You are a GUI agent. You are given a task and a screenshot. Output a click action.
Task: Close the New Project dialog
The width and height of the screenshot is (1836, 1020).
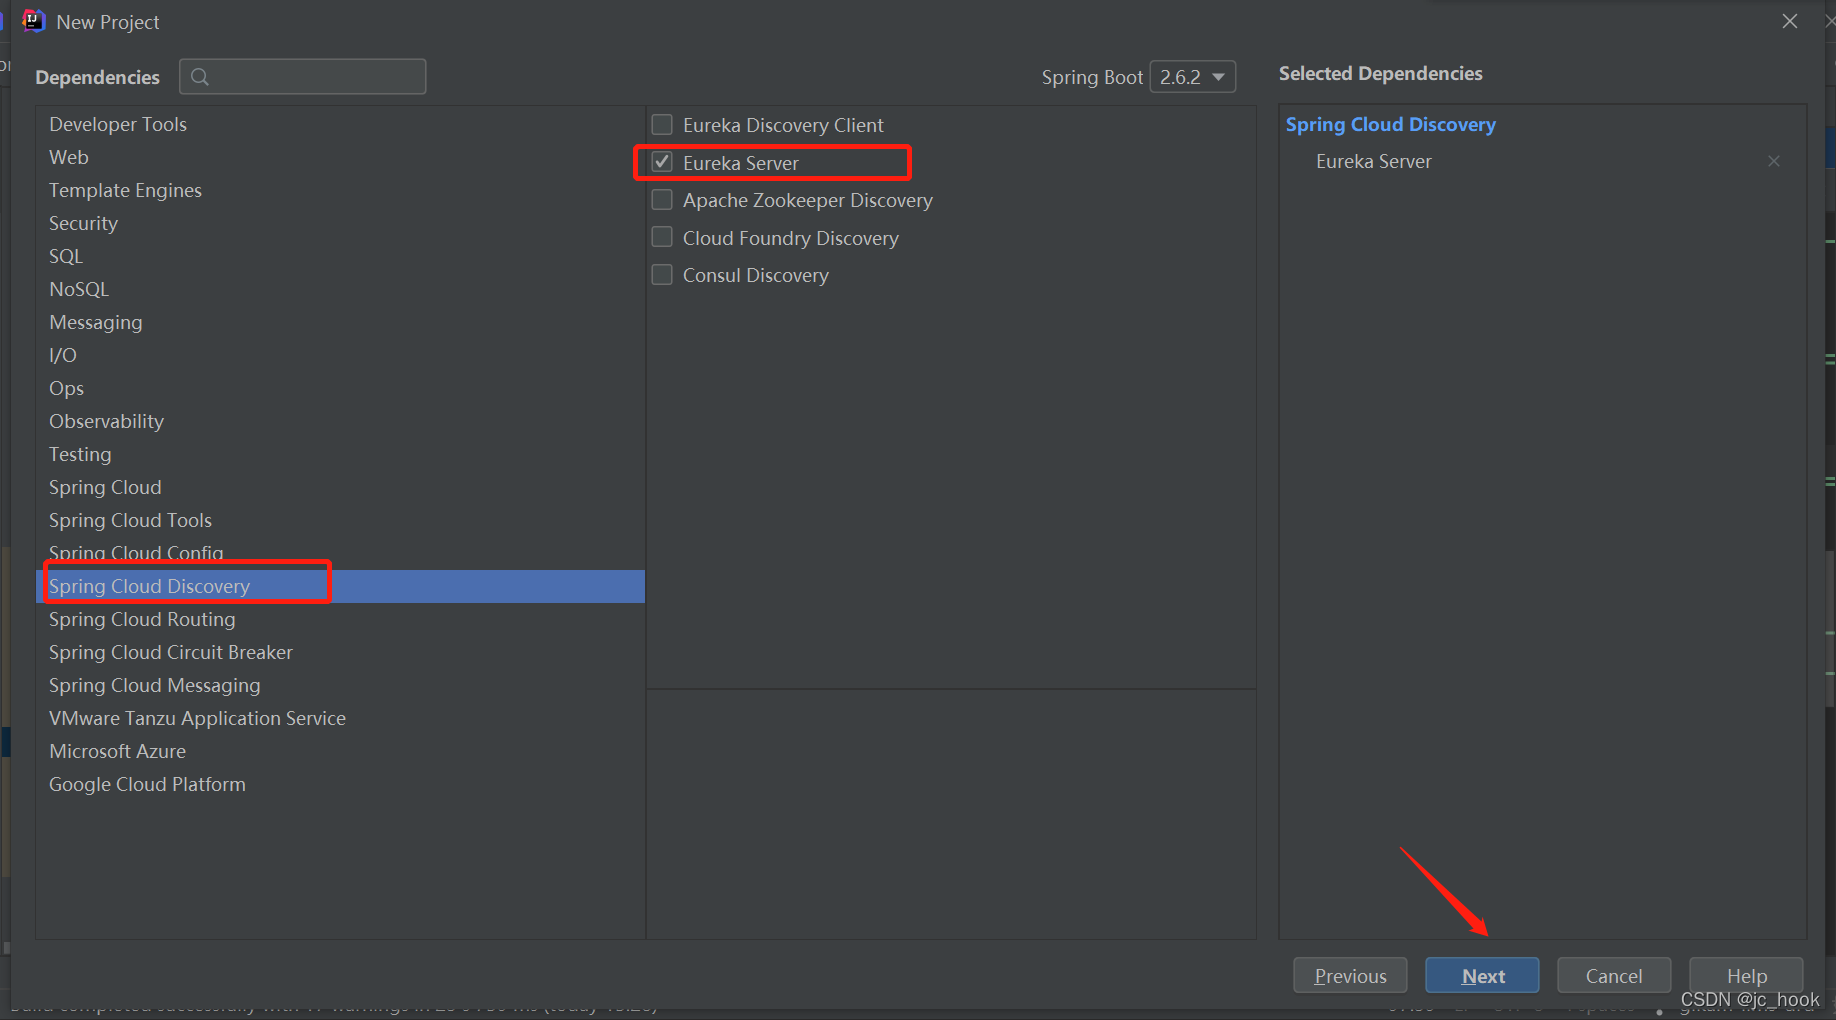tap(1790, 21)
